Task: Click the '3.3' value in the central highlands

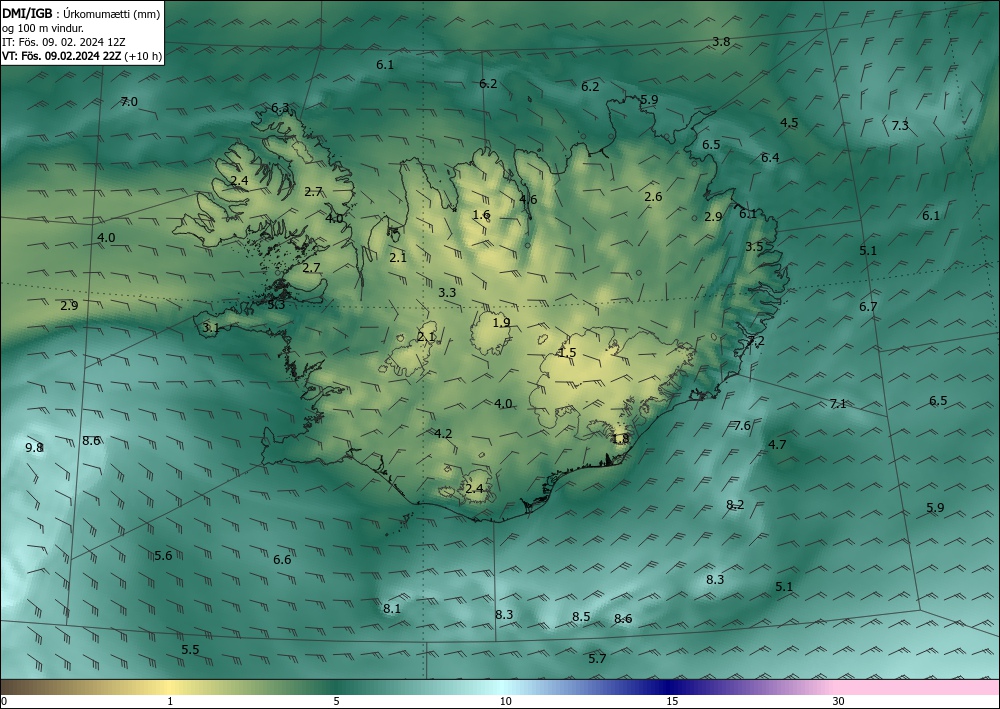Action: coord(447,292)
